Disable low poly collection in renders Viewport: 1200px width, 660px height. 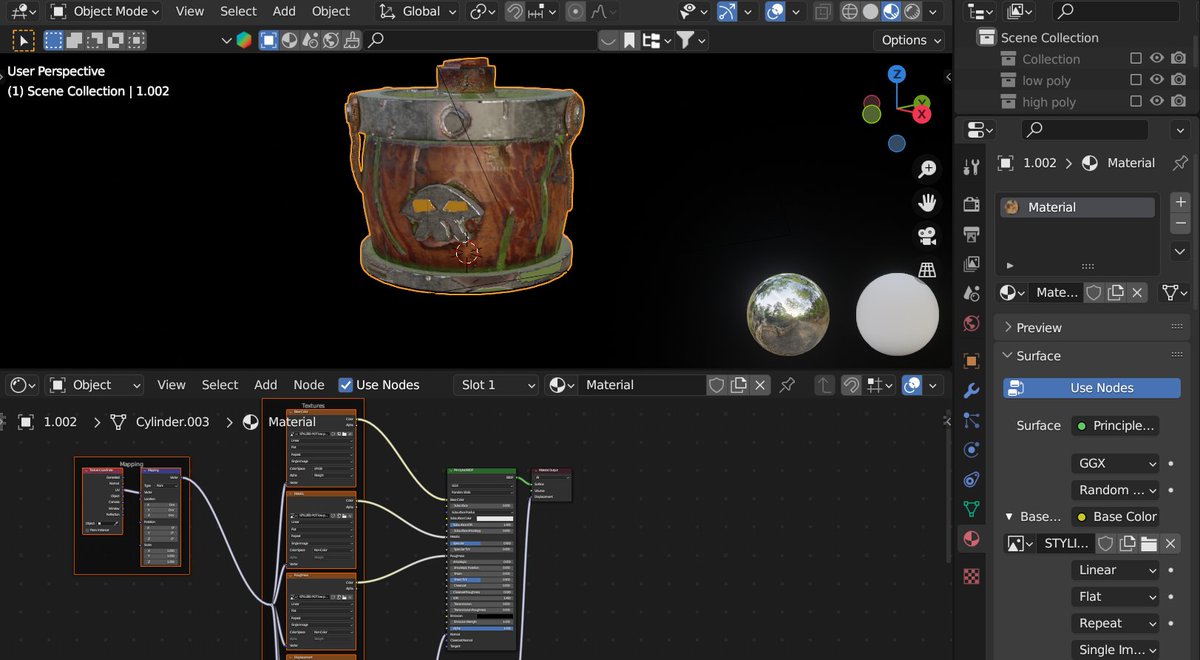[1180, 80]
